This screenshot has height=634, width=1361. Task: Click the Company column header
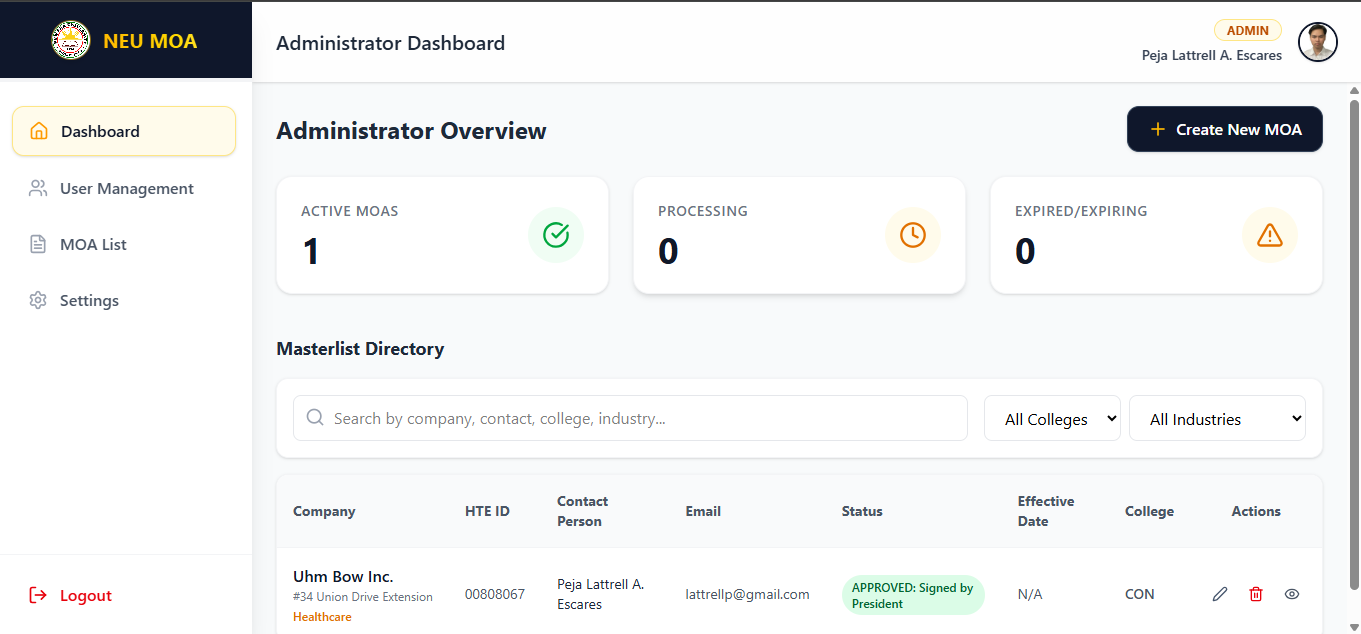324,511
